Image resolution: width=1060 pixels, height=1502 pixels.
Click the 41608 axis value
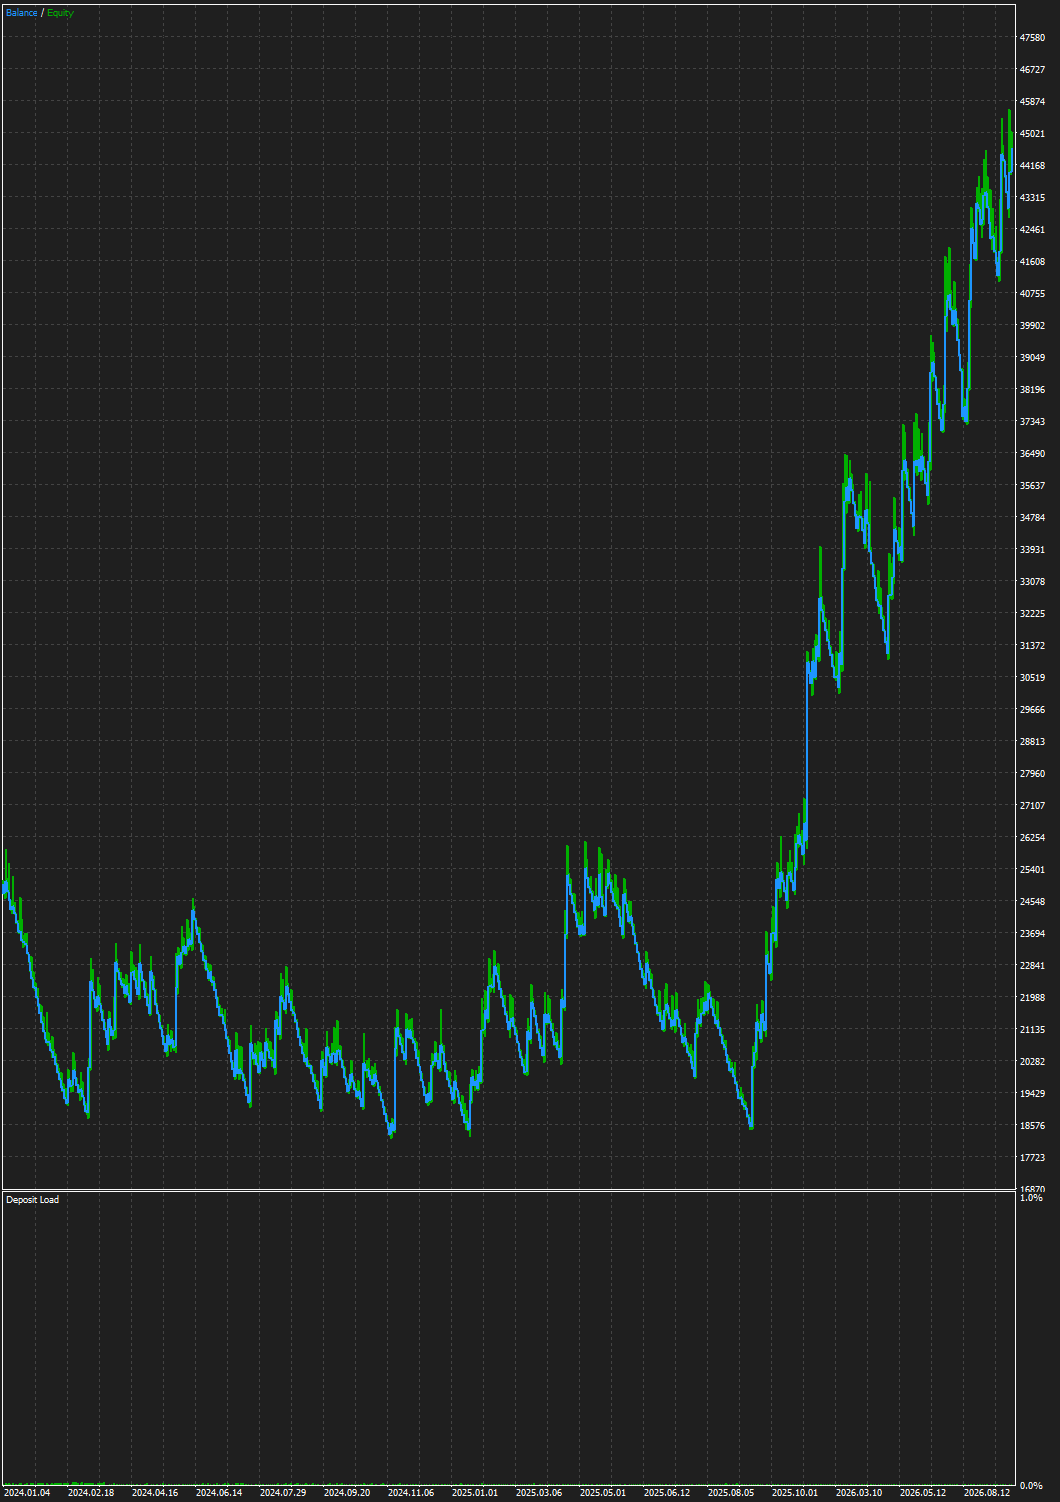pyautogui.click(x=1032, y=262)
